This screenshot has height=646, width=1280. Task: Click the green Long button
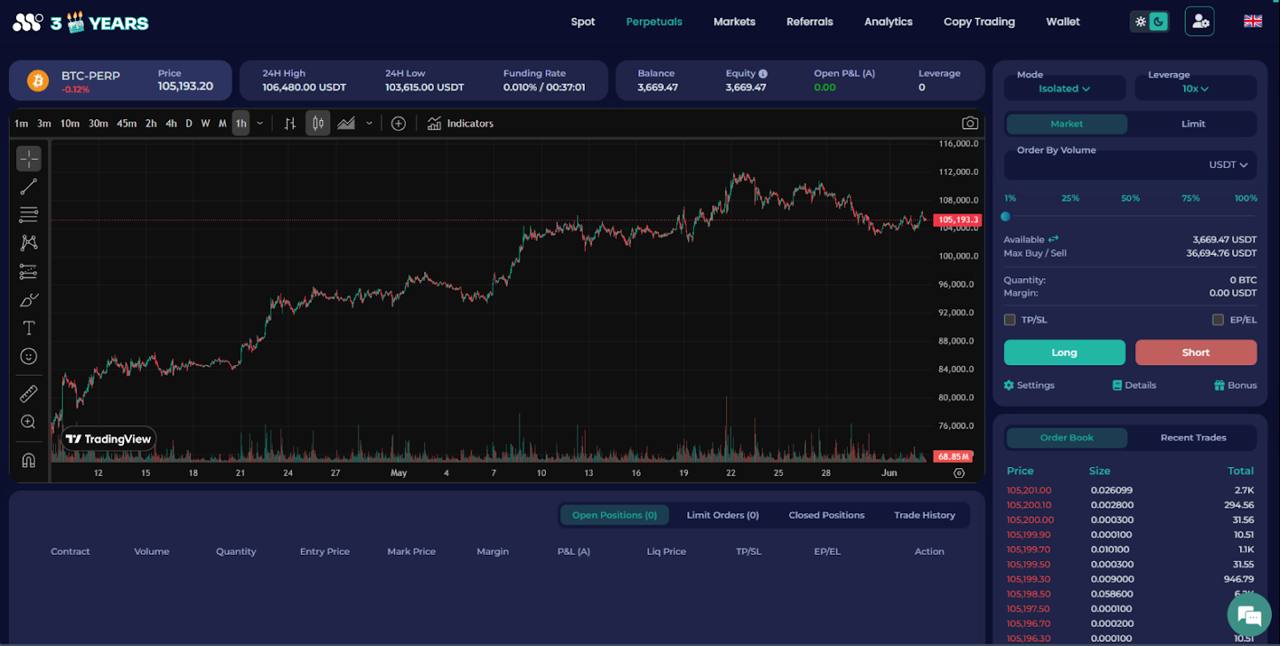pos(1064,352)
